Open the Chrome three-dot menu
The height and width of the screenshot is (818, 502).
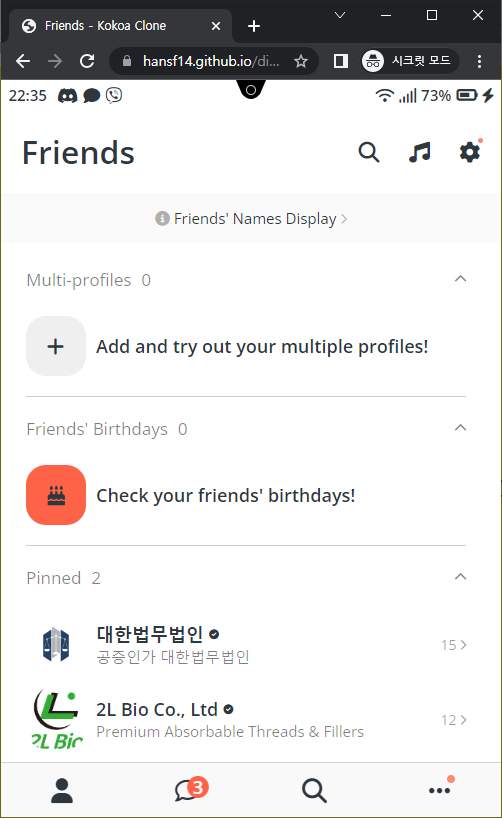pos(479,62)
